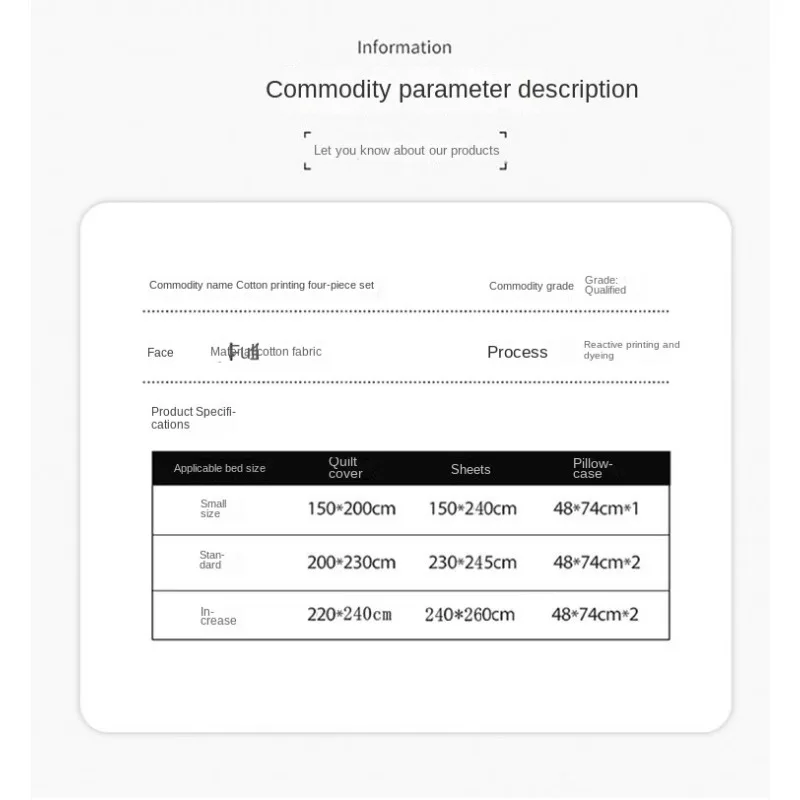
Task: Click the "Information" title text
Action: click(x=404, y=47)
